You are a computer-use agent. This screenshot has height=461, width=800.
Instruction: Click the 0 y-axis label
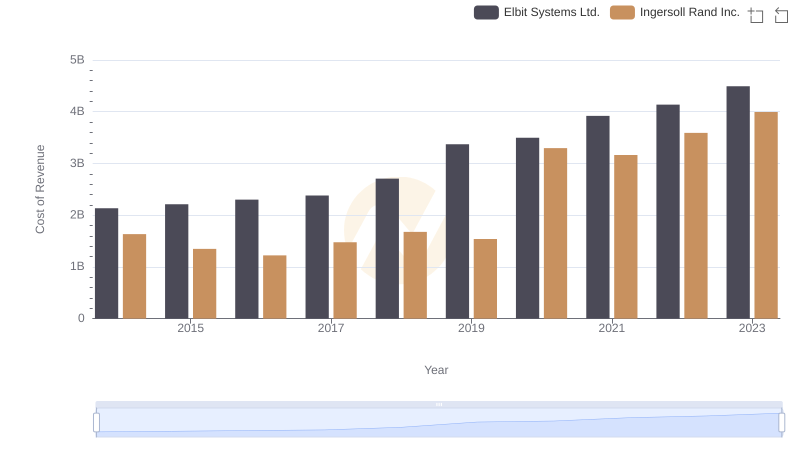point(81,318)
